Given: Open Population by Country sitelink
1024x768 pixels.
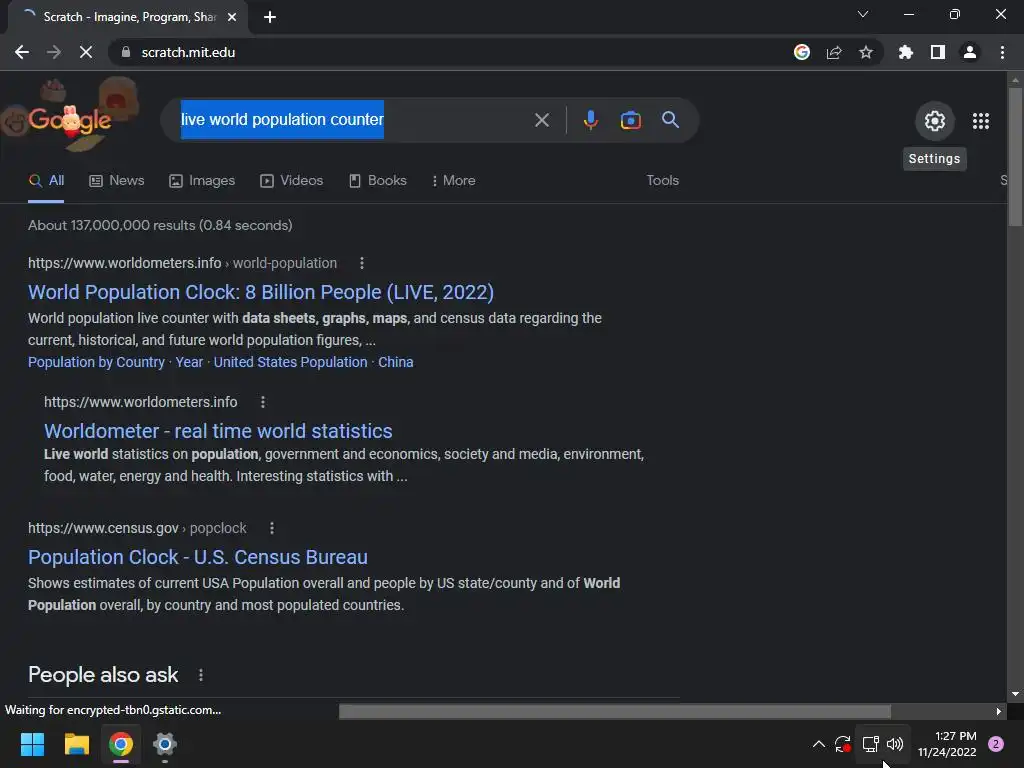Looking at the screenshot, I should [x=96, y=362].
